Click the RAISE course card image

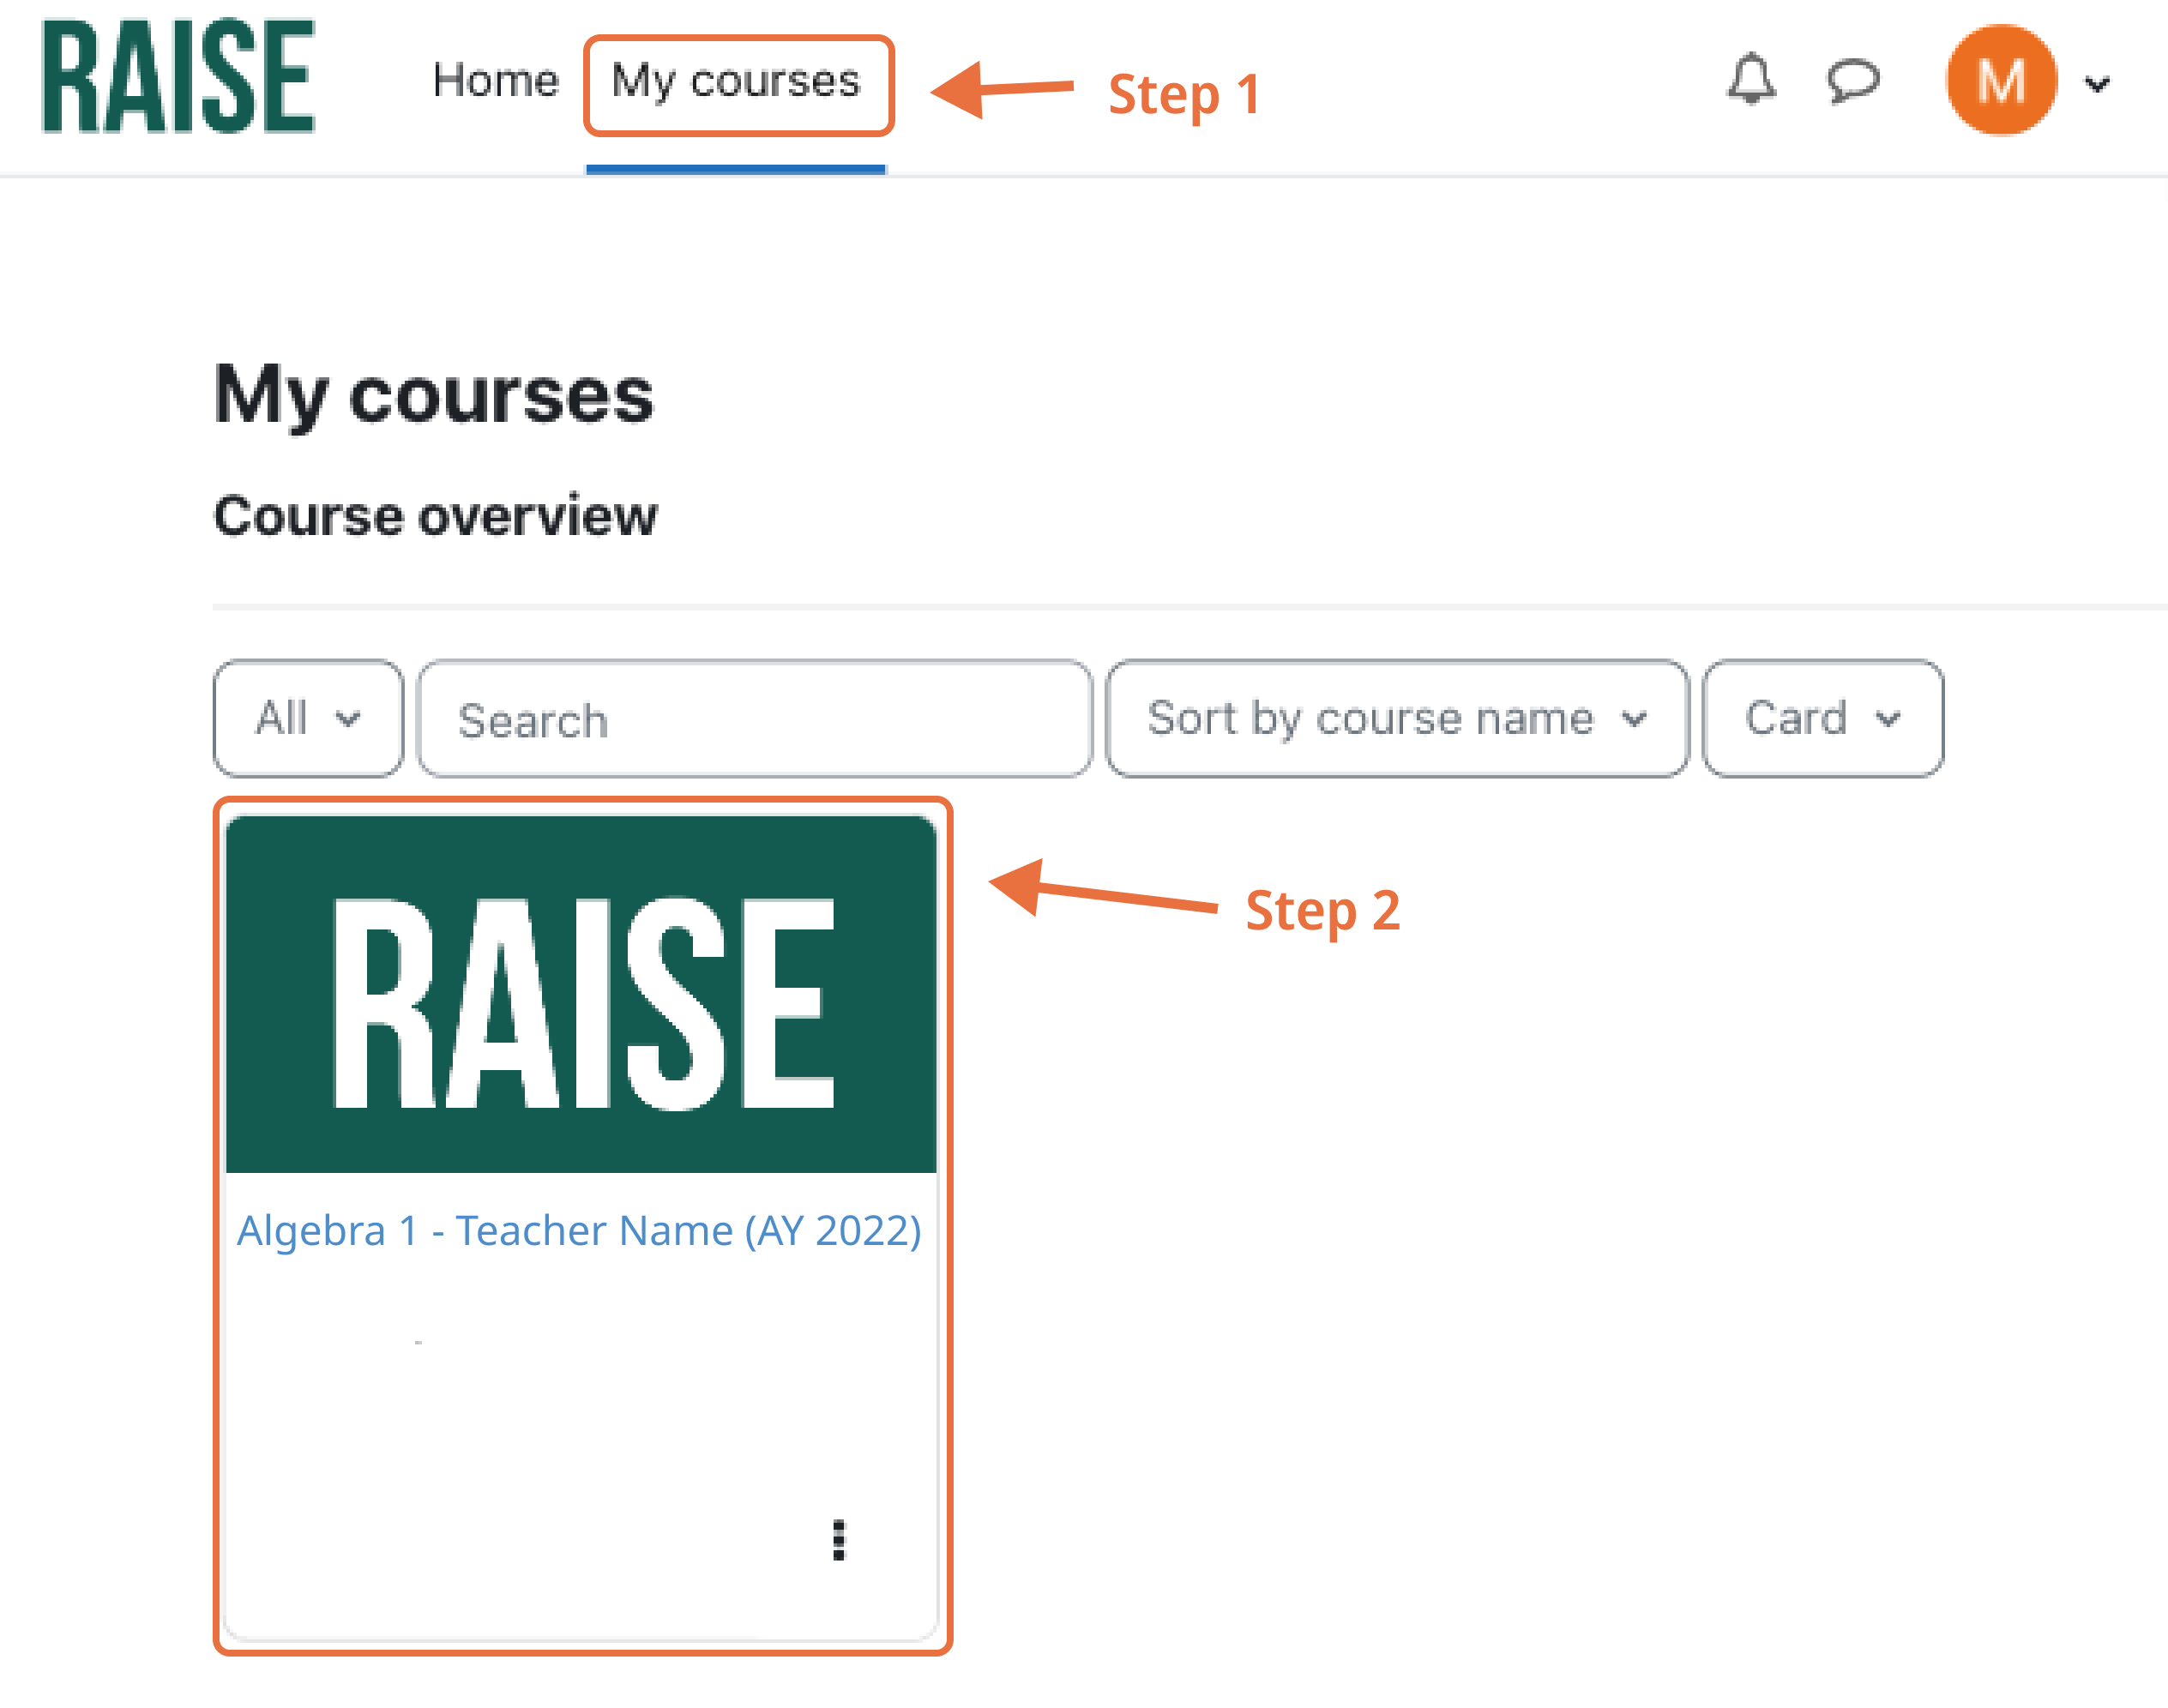(581, 994)
